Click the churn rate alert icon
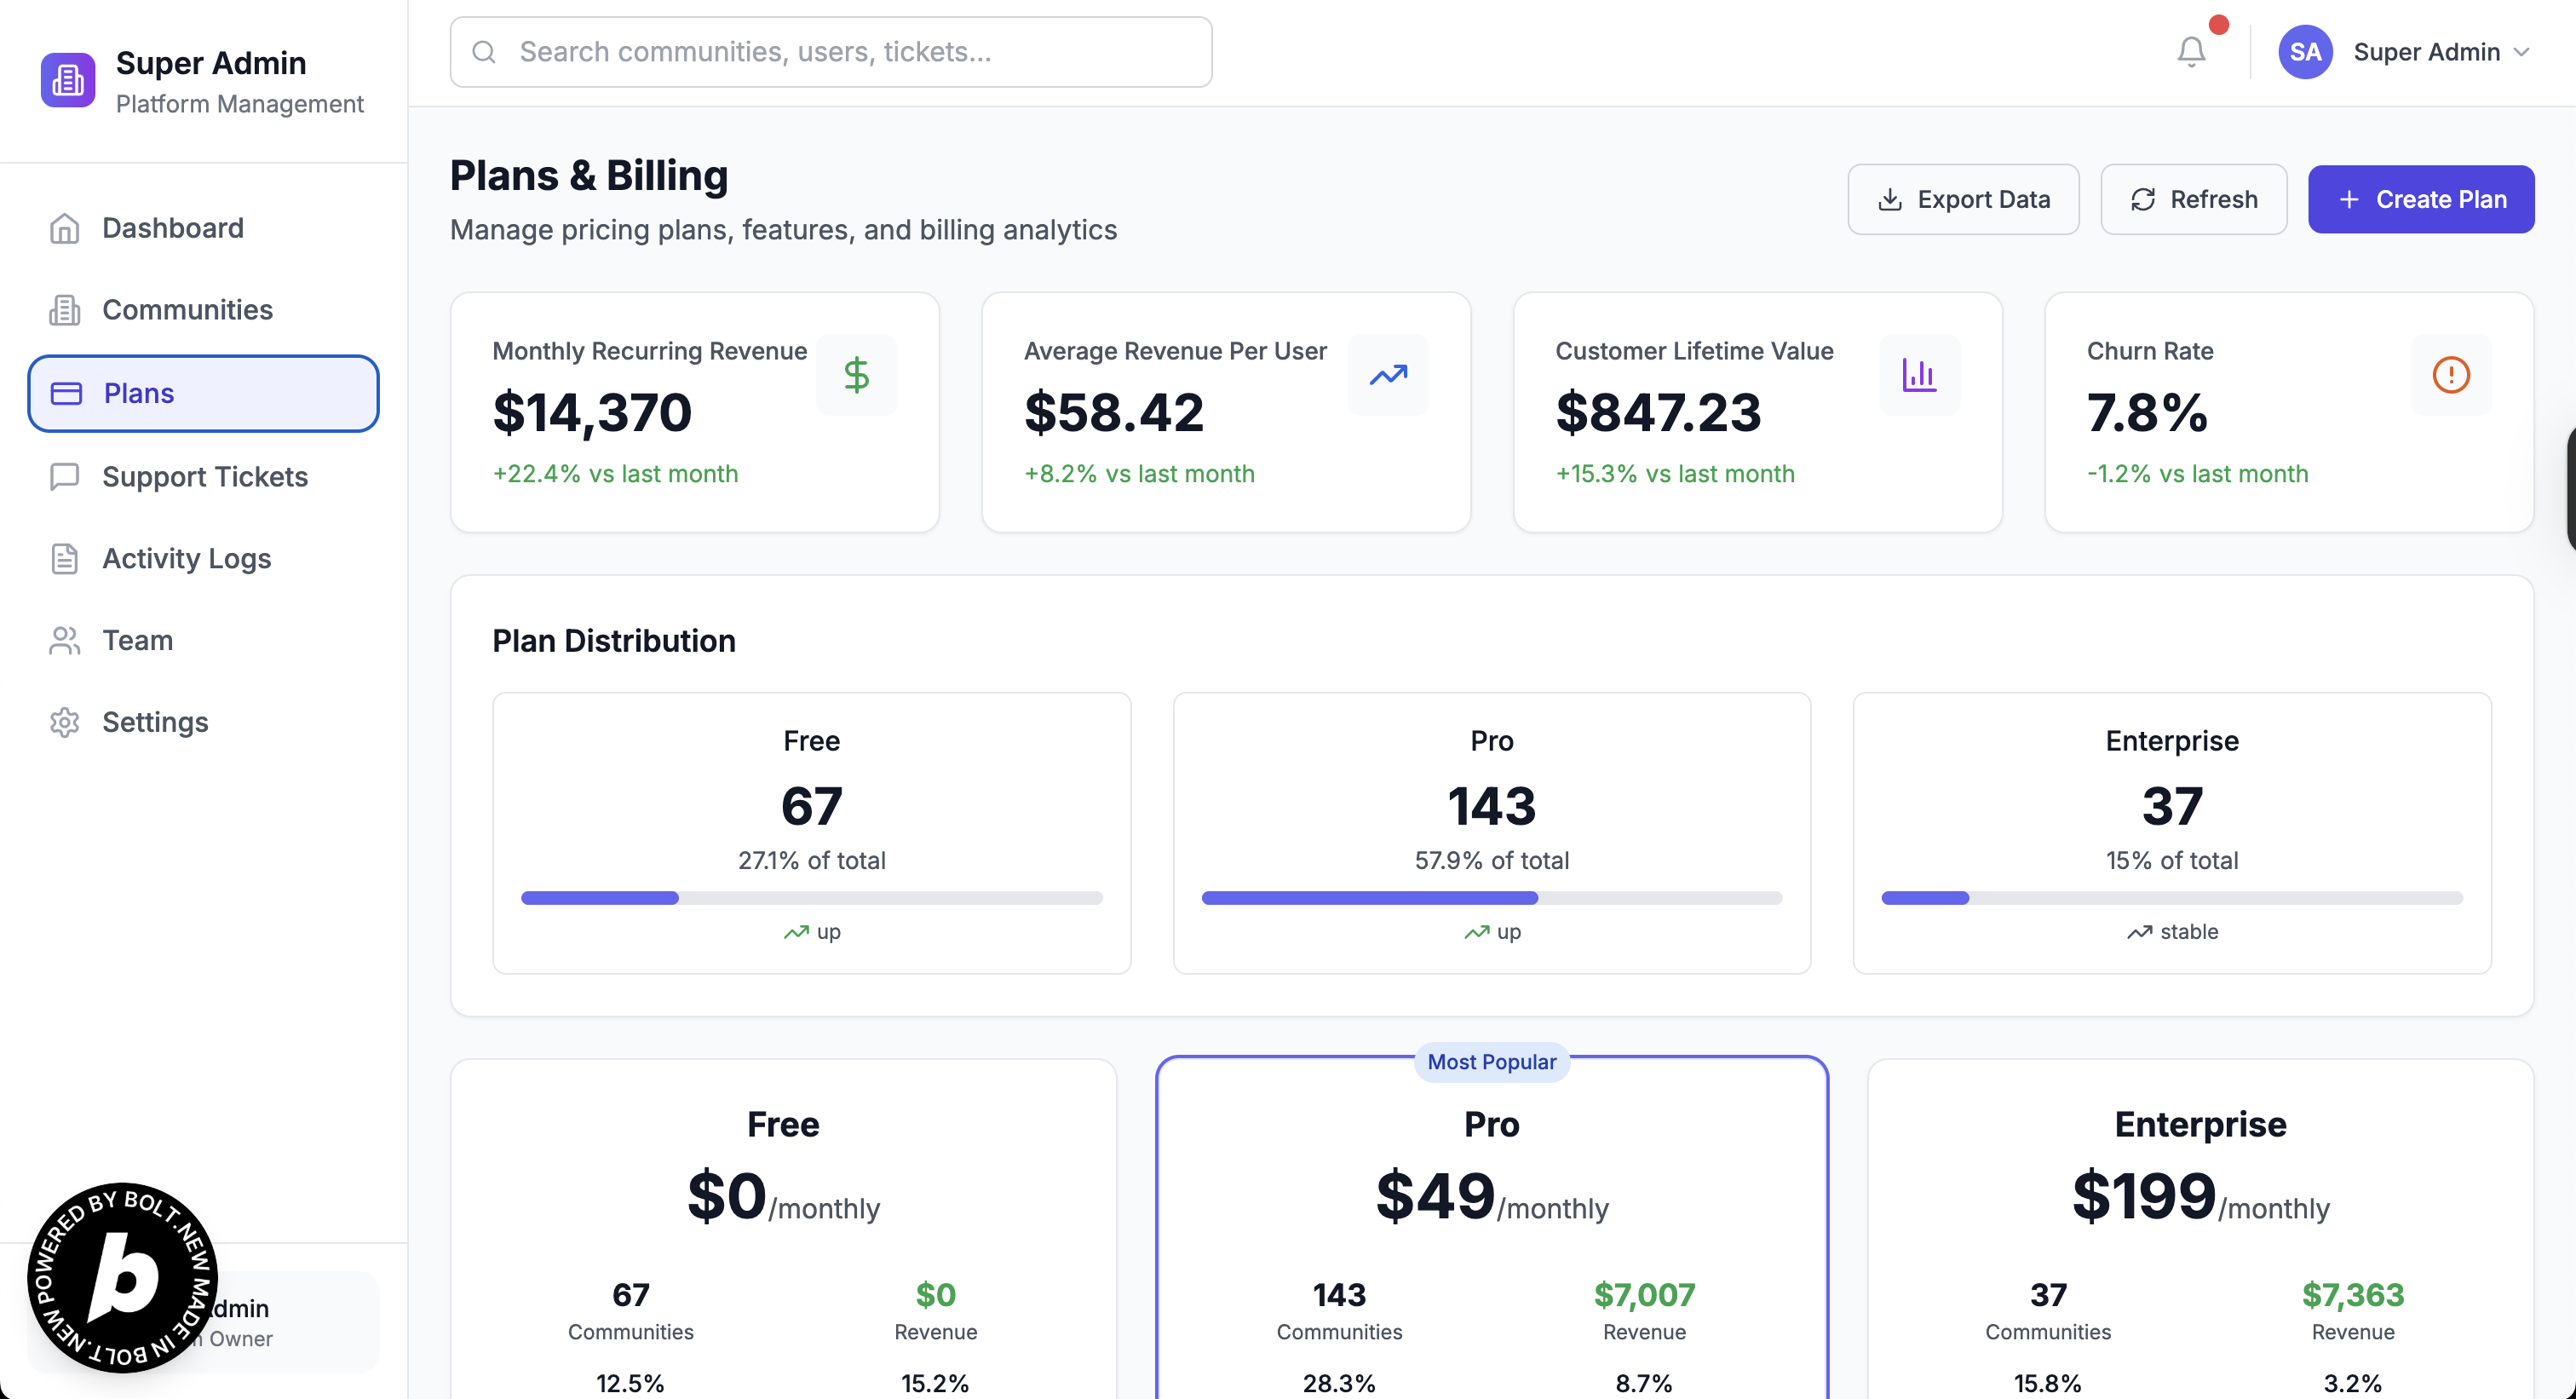The height and width of the screenshot is (1399, 2576). pos(2450,375)
